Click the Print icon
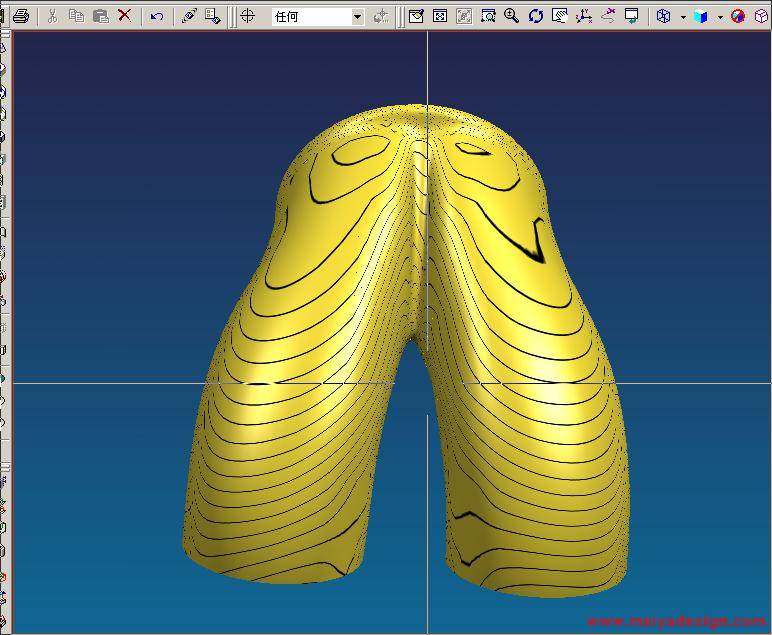The height and width of the screenshot is (635, 772). coord(21,16)
